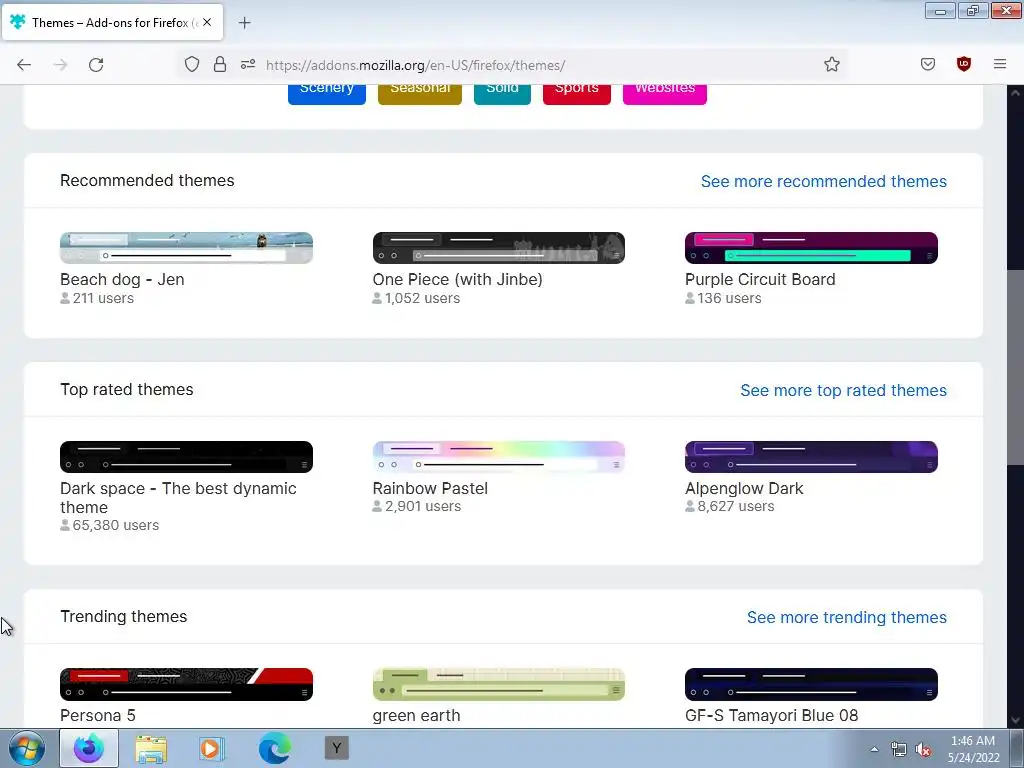Viewport: 1024px width, 768px height.
Task: Open the Beach dog - Jen theme preview
Action: (186, 248)
